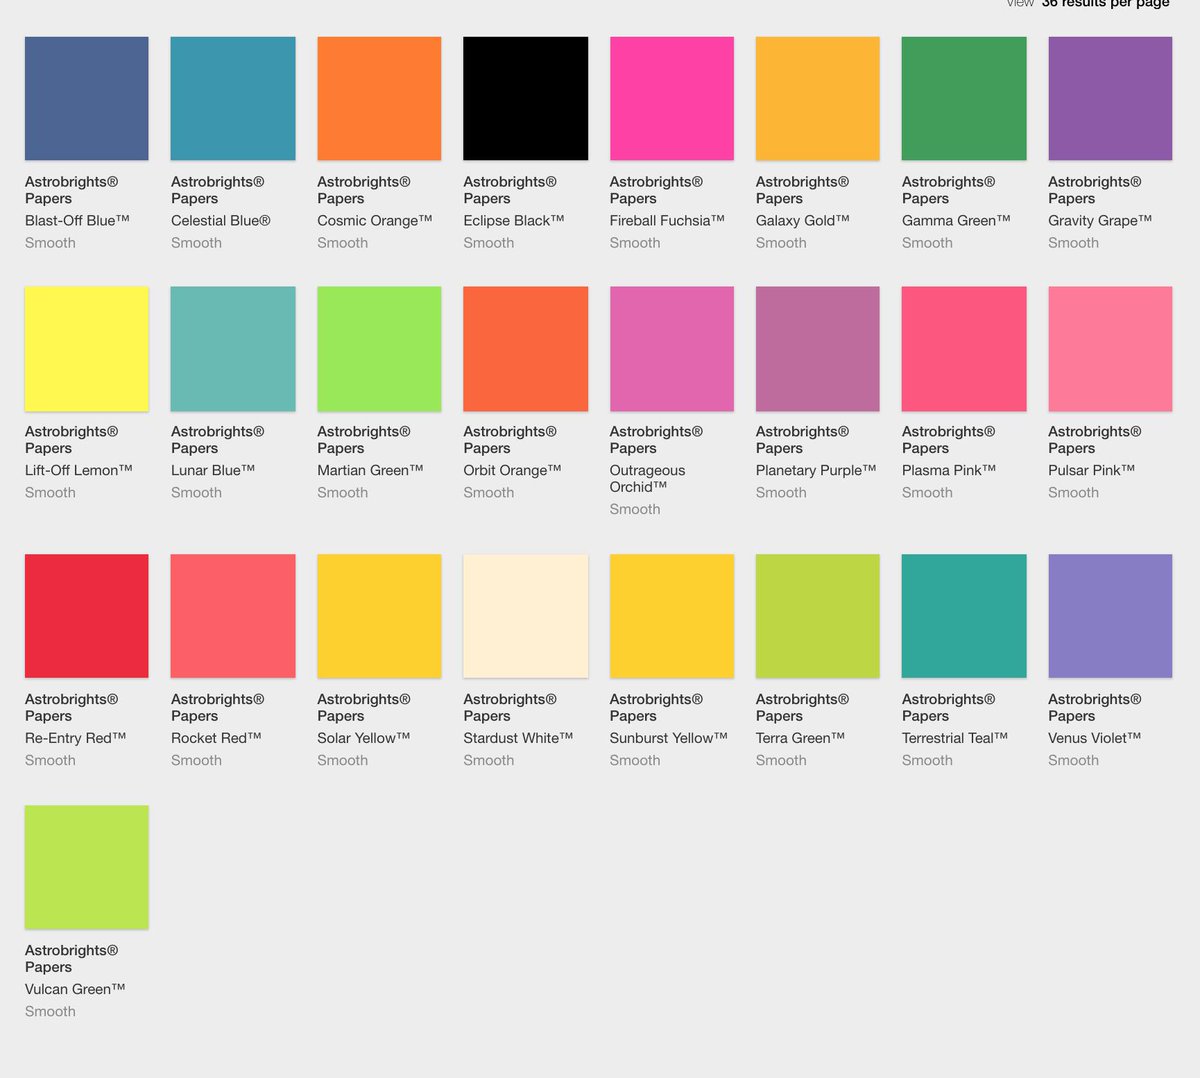Select the Sunburst Yellow swatch
This screenshot has width=1200, height=1078.
click(x=672, y=617)
